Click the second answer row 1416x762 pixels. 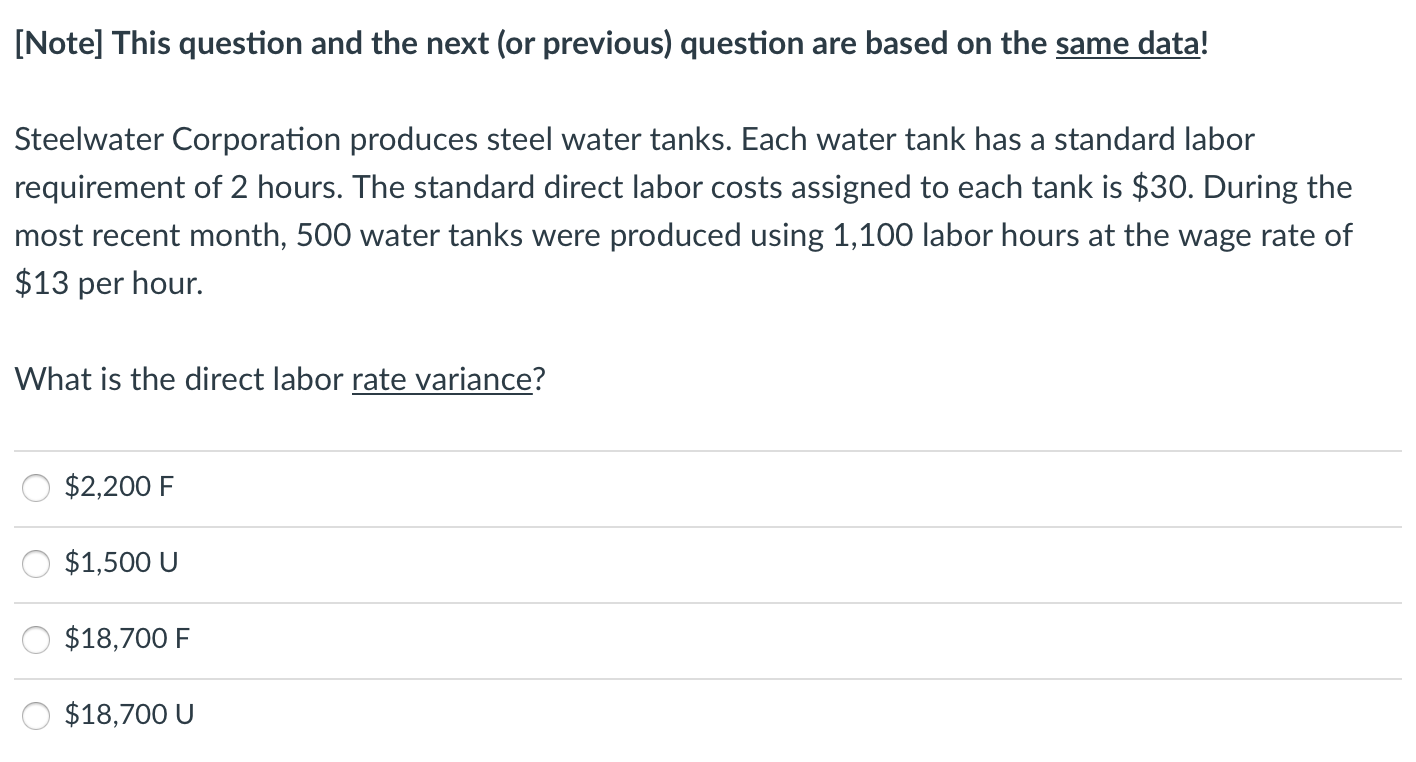click(x=700, y=563)
